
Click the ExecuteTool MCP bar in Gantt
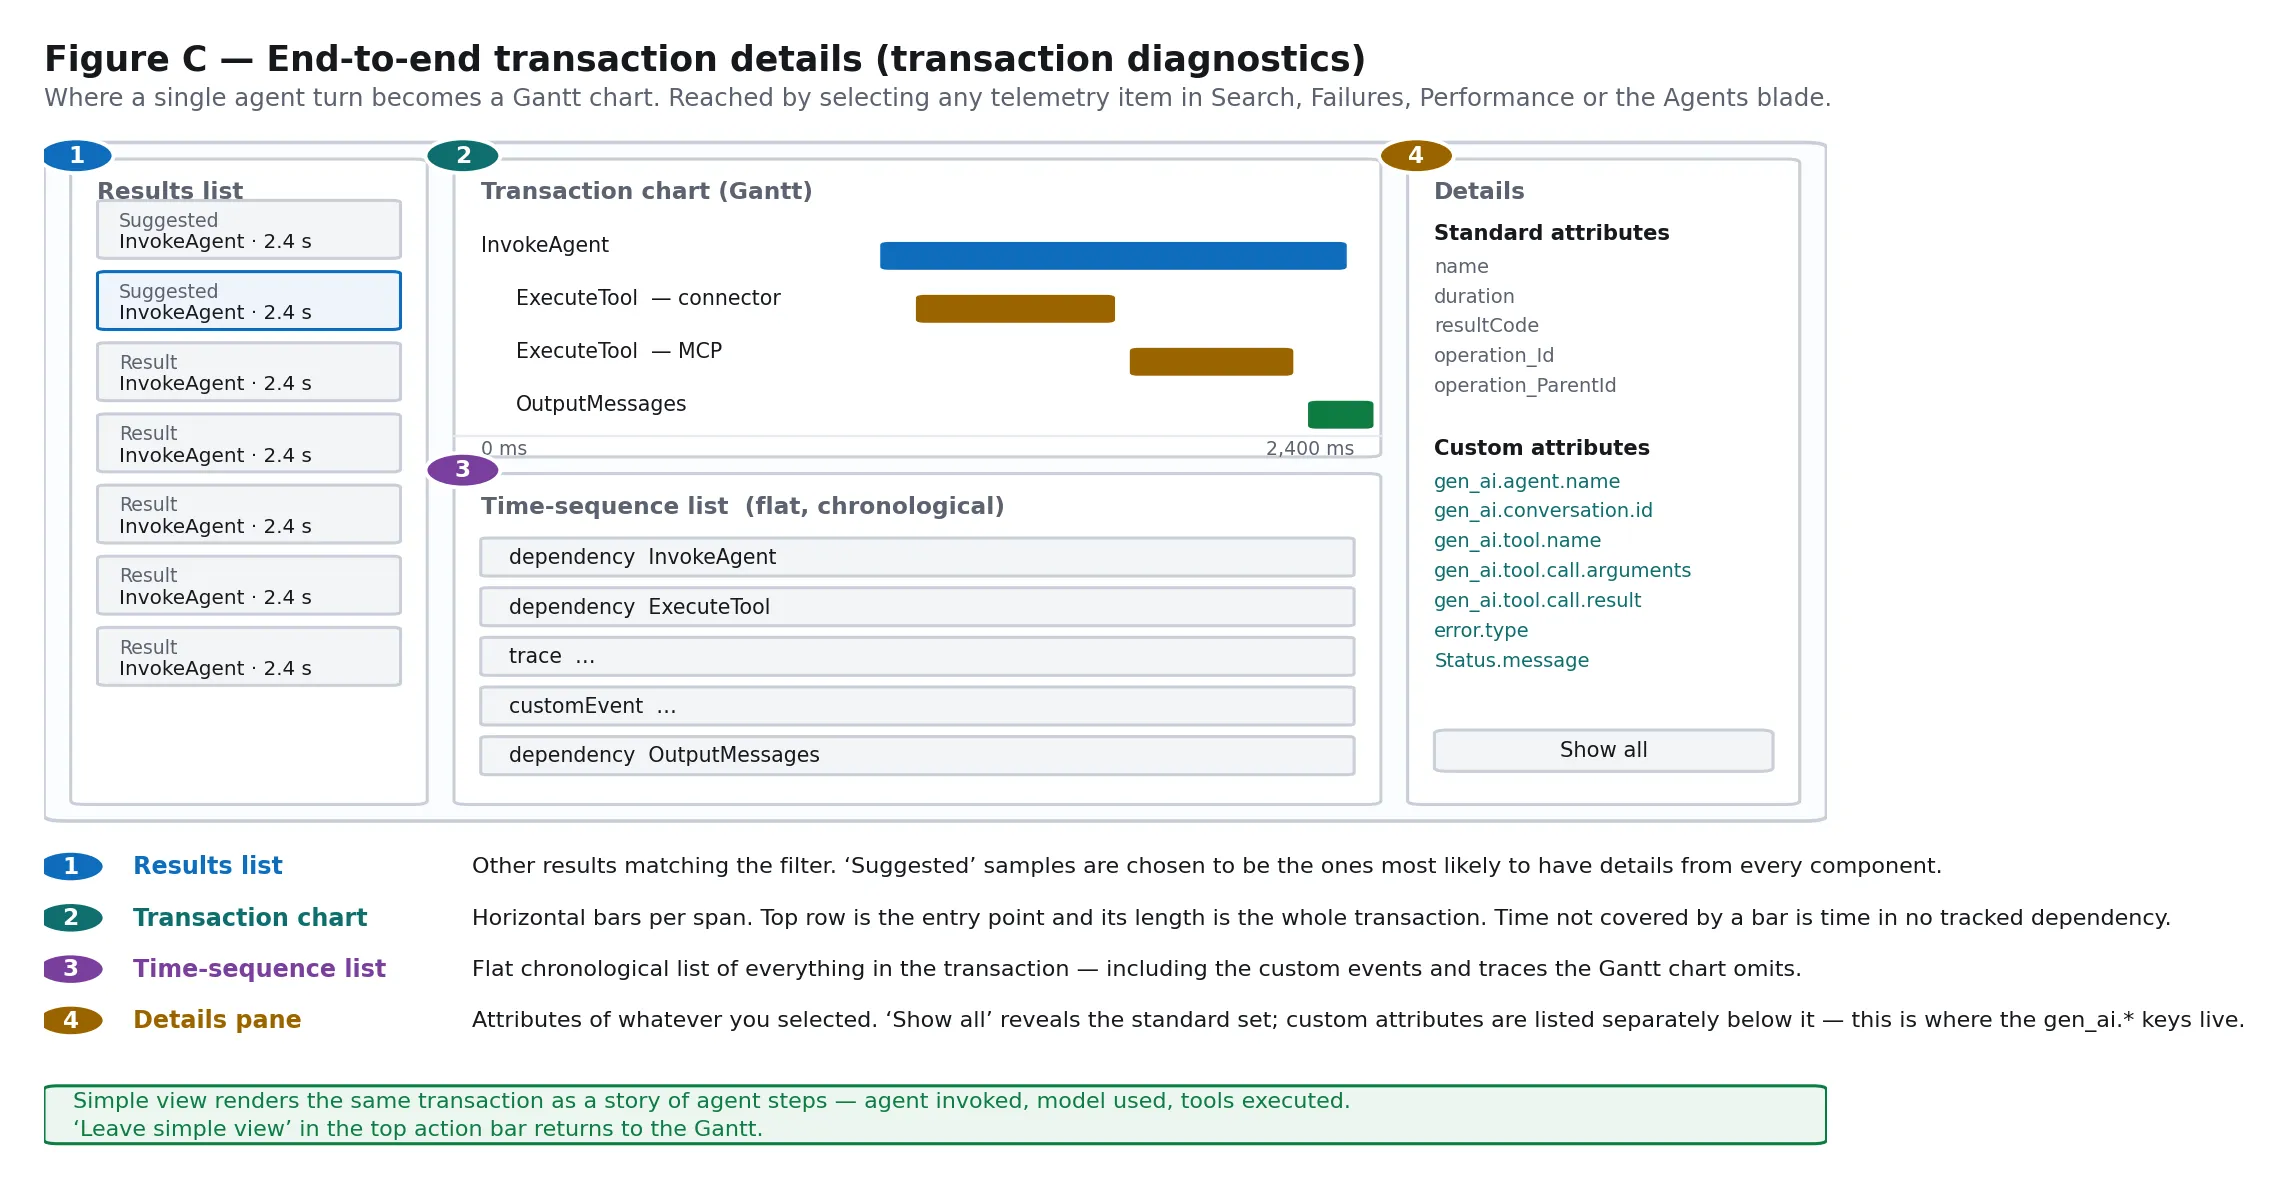coord(1211,362)
